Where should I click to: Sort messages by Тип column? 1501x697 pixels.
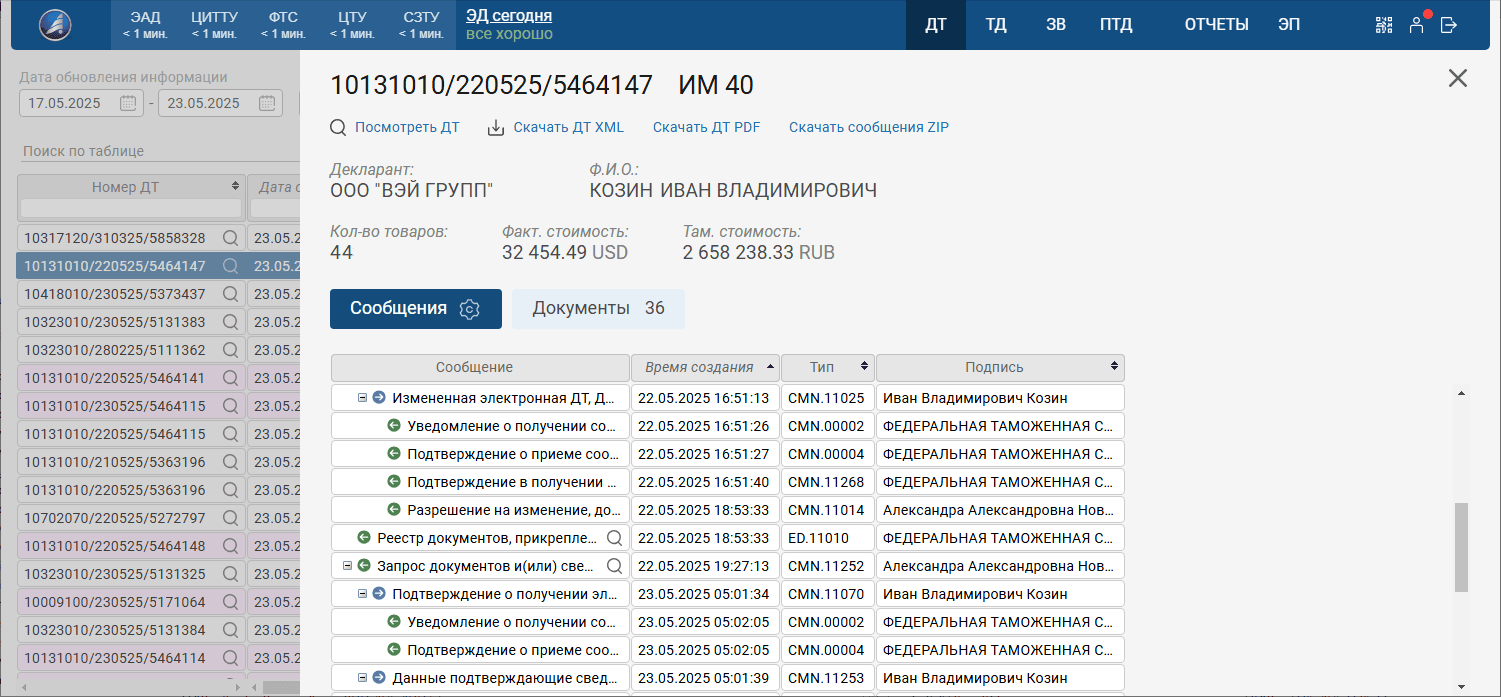pyautogui.click(x=827, y=367)
